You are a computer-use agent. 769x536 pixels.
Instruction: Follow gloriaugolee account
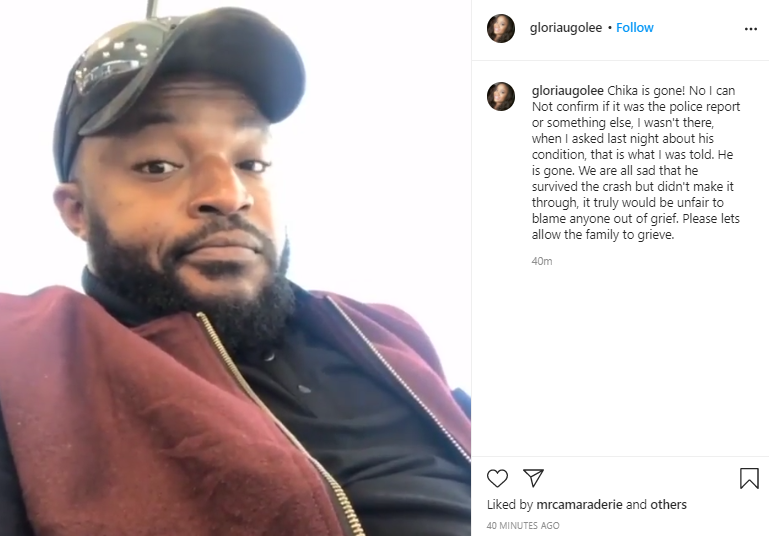pyautogui.click(x=635, y=27)
